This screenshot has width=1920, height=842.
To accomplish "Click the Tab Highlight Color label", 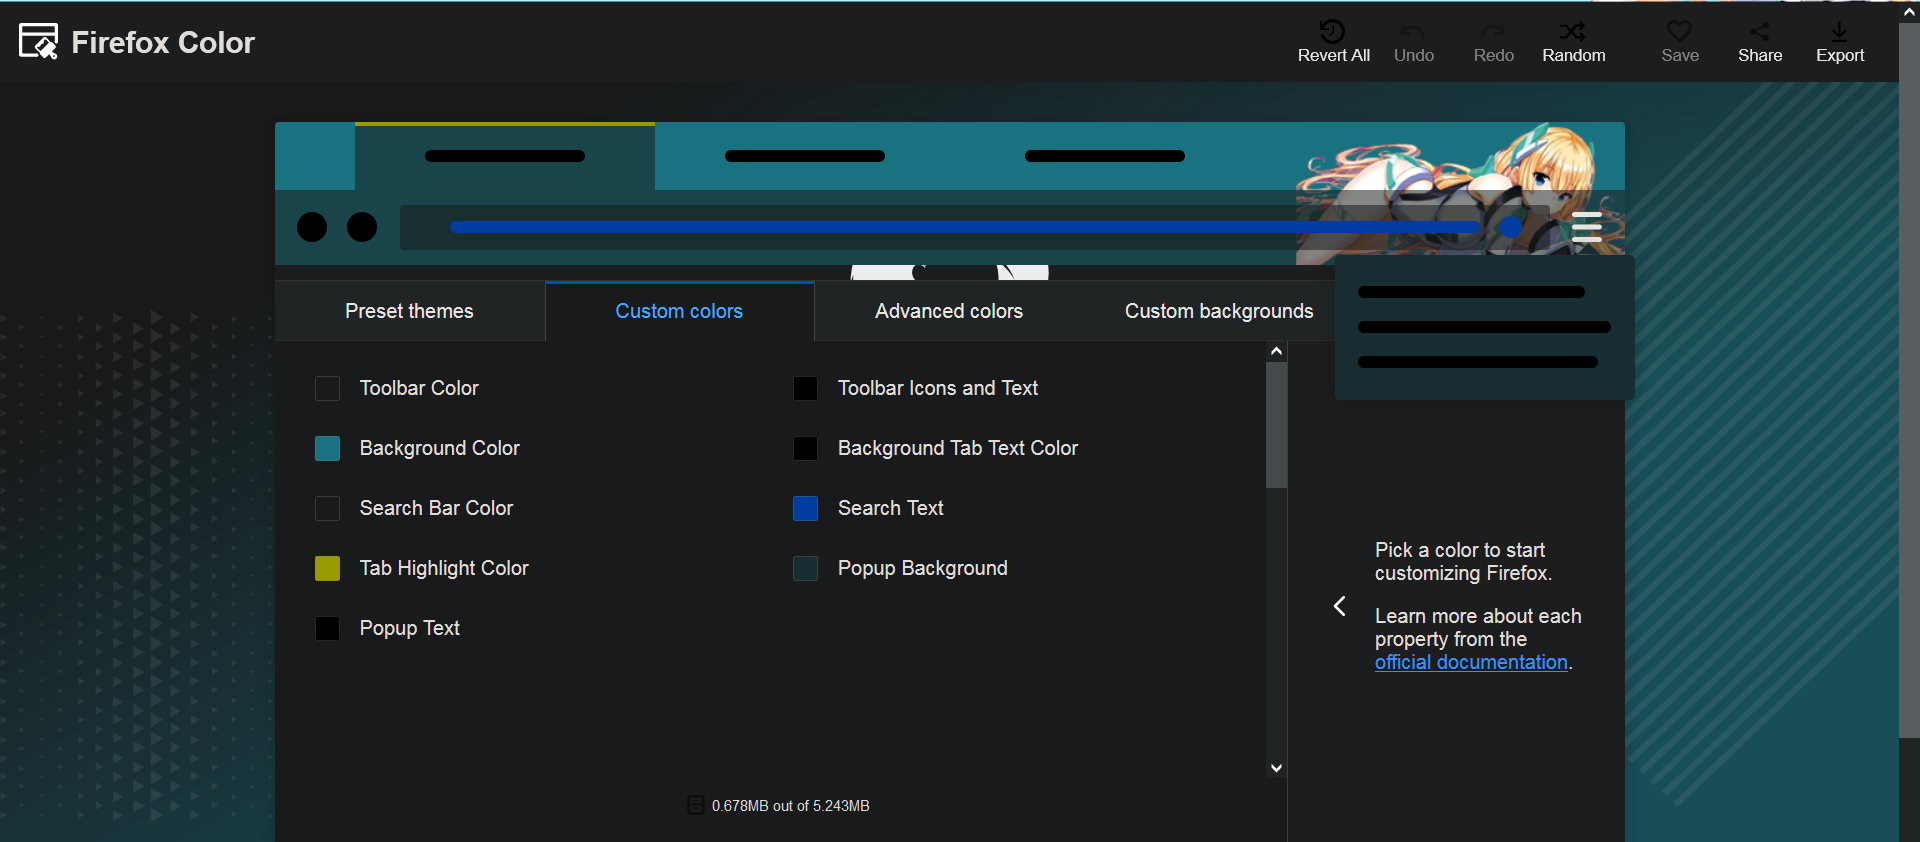I will click(444, 568).
